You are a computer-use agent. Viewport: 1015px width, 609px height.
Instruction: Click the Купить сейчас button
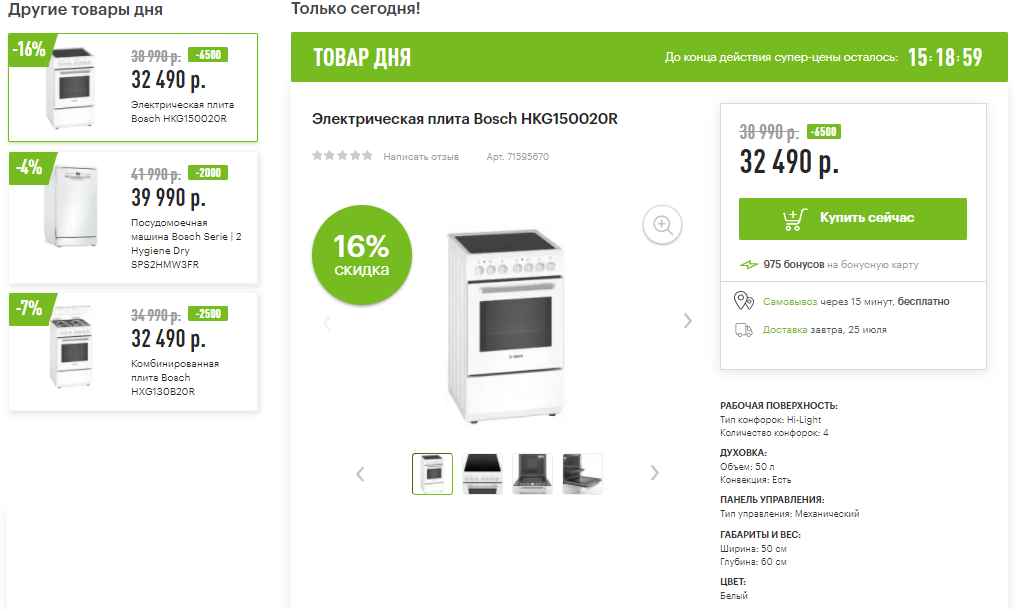[853, 219]
